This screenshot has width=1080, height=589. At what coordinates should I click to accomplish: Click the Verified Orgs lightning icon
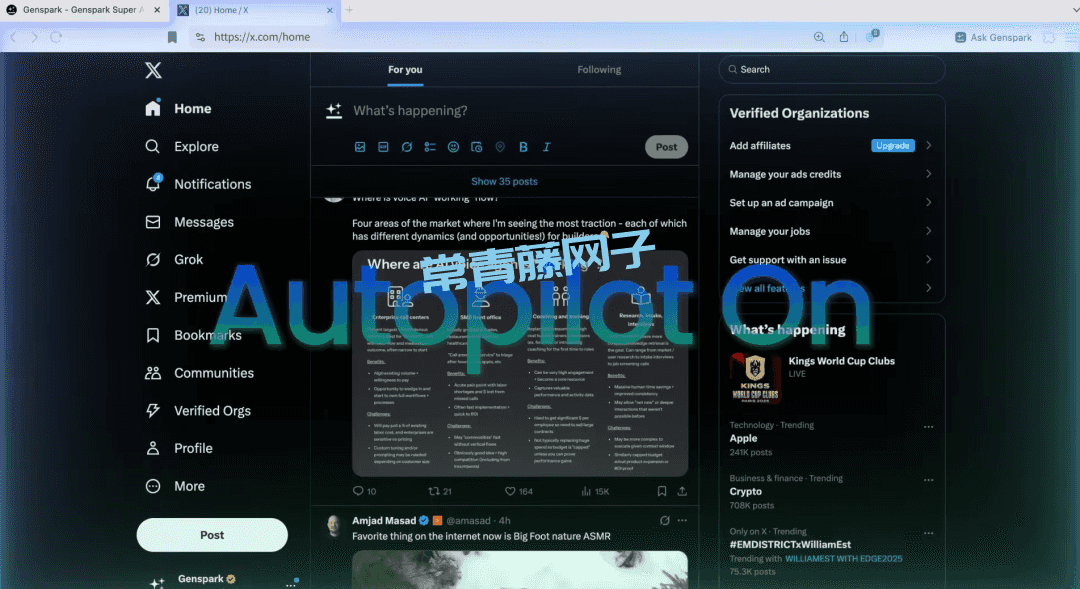(x=153, y=411)
